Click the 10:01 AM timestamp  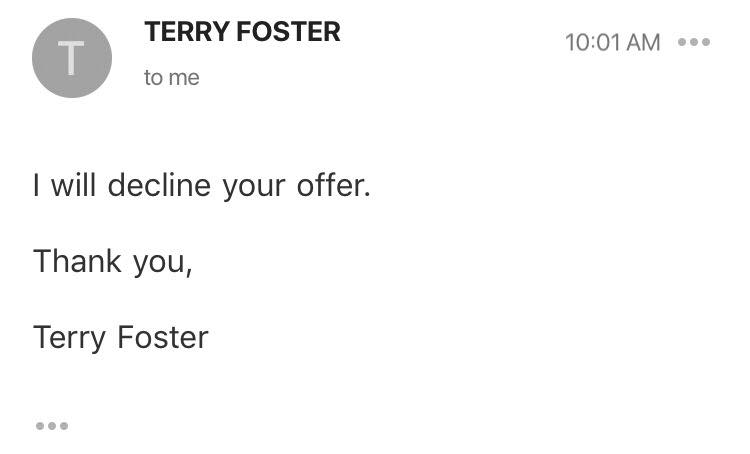click(612, 42)
